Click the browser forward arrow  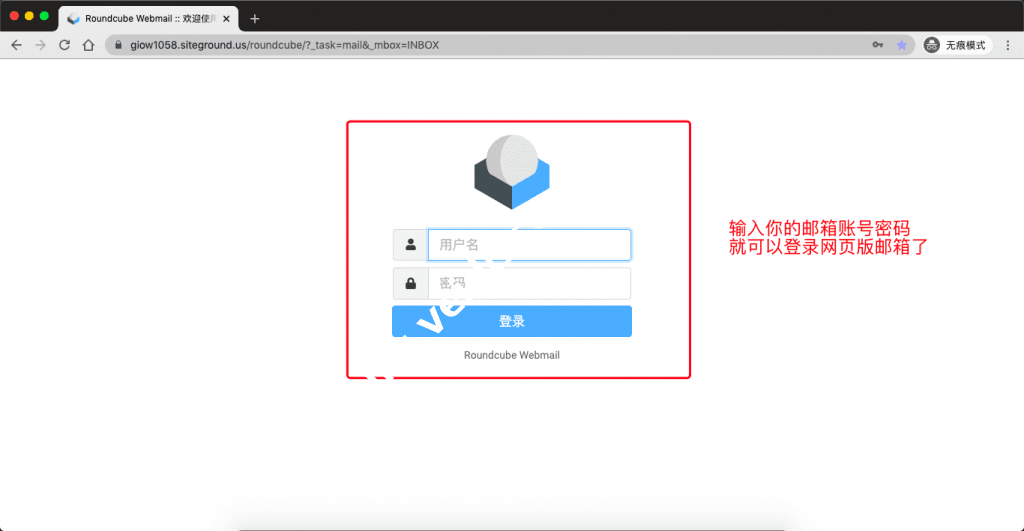pyautogui.click(x=40, y=45)
